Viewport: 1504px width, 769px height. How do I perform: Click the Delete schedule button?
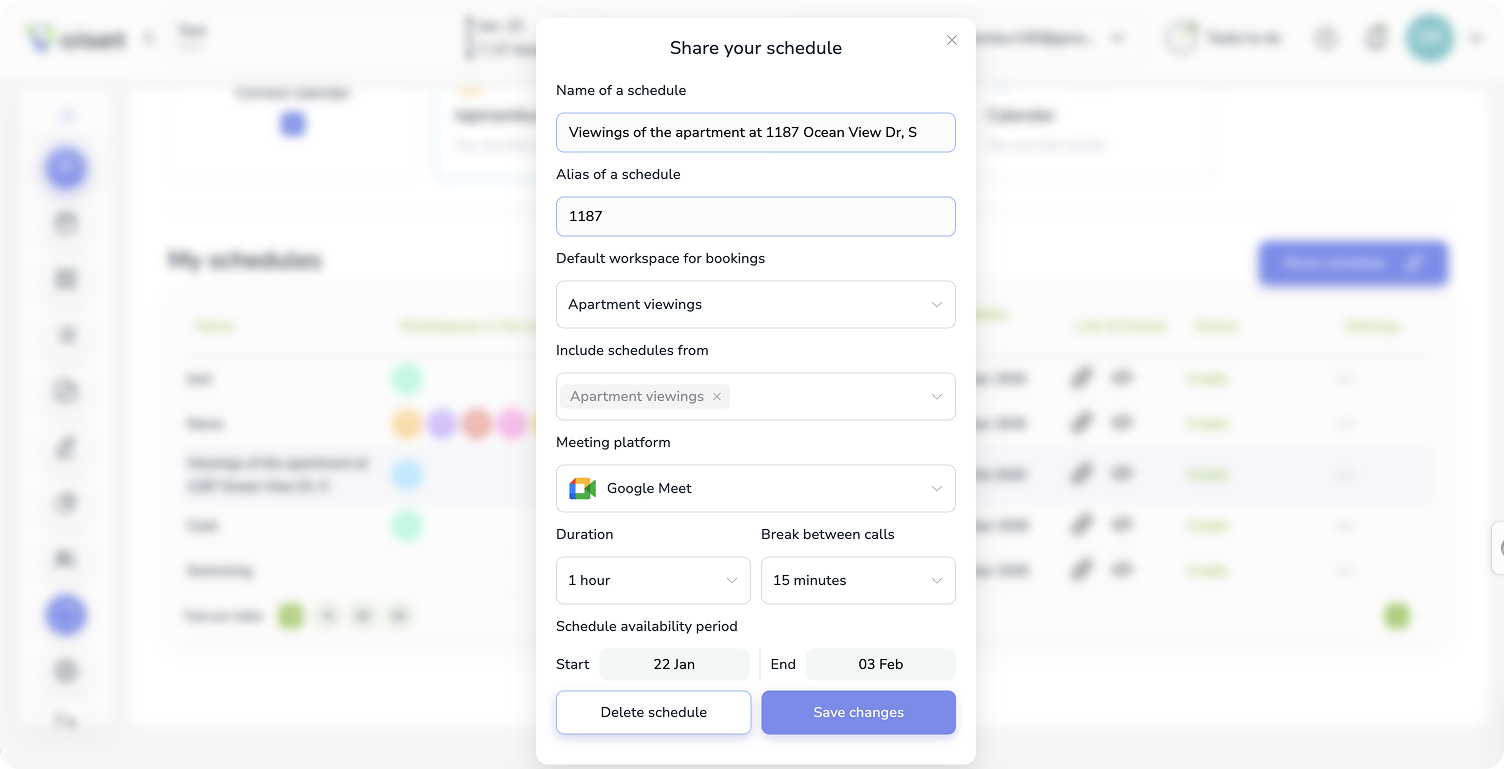653,712
